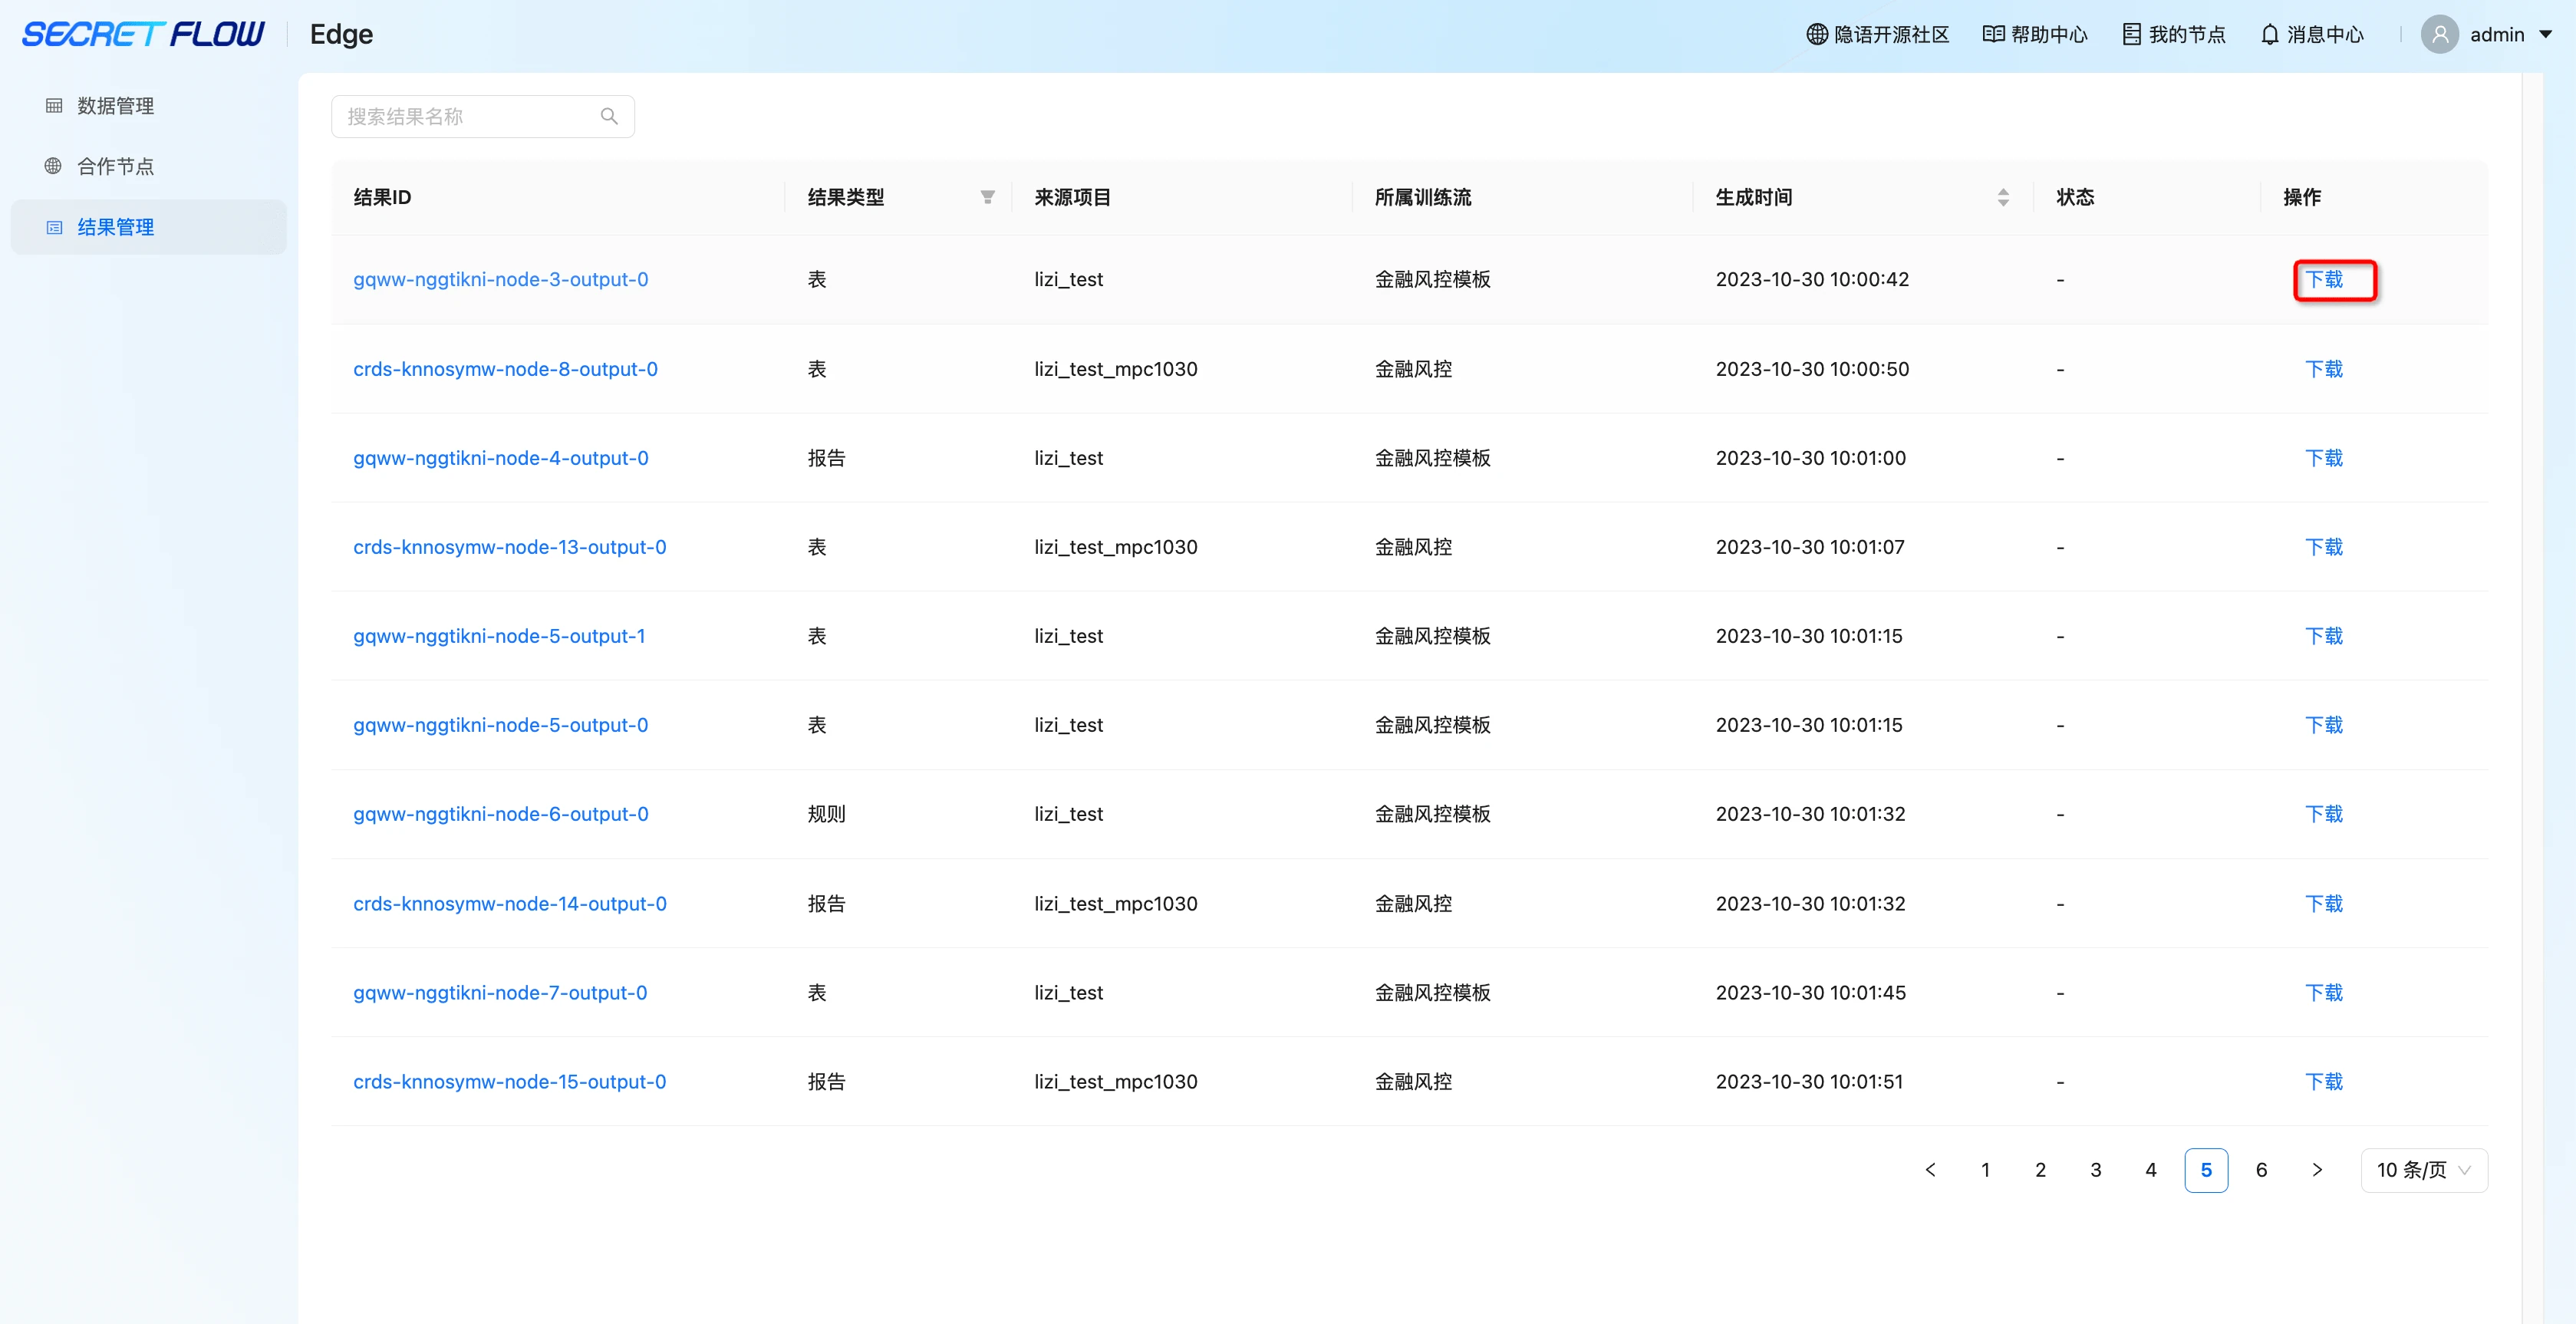Viewport: 2576px width, 1324px height.
Task: Open 隐语开源社区 globe icon link
Action: pos(1877,34)
